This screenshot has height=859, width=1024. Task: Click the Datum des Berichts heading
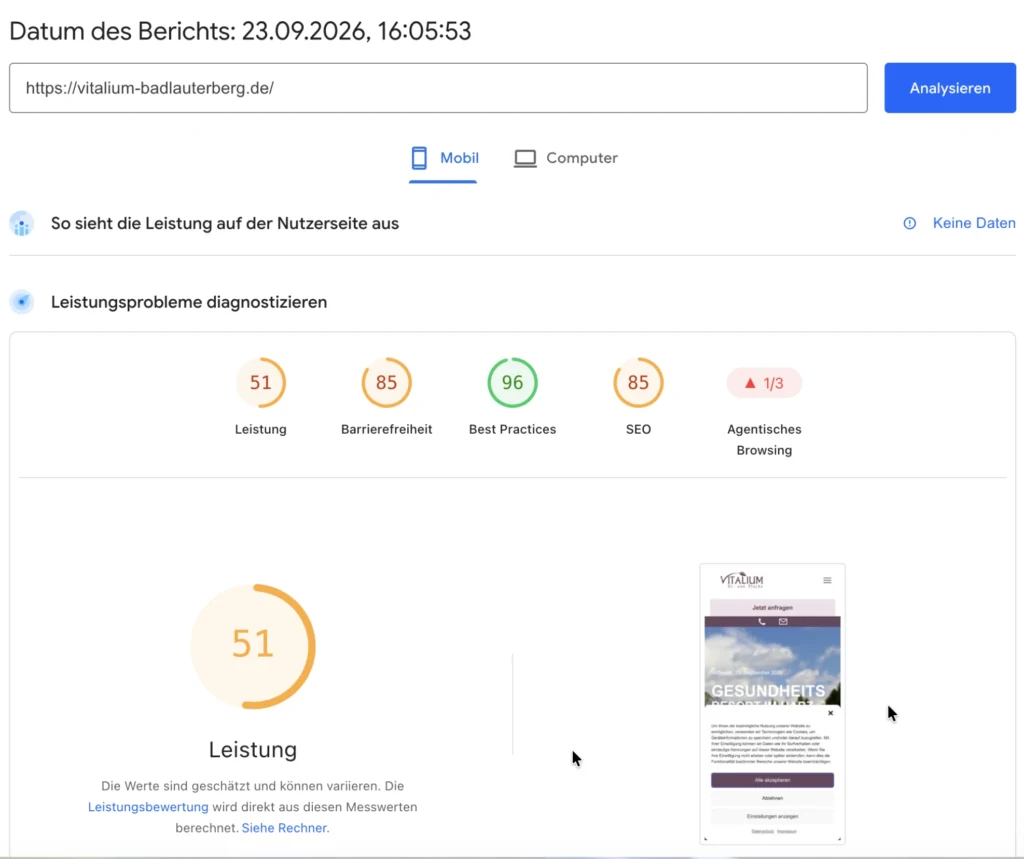coord(240,31)
